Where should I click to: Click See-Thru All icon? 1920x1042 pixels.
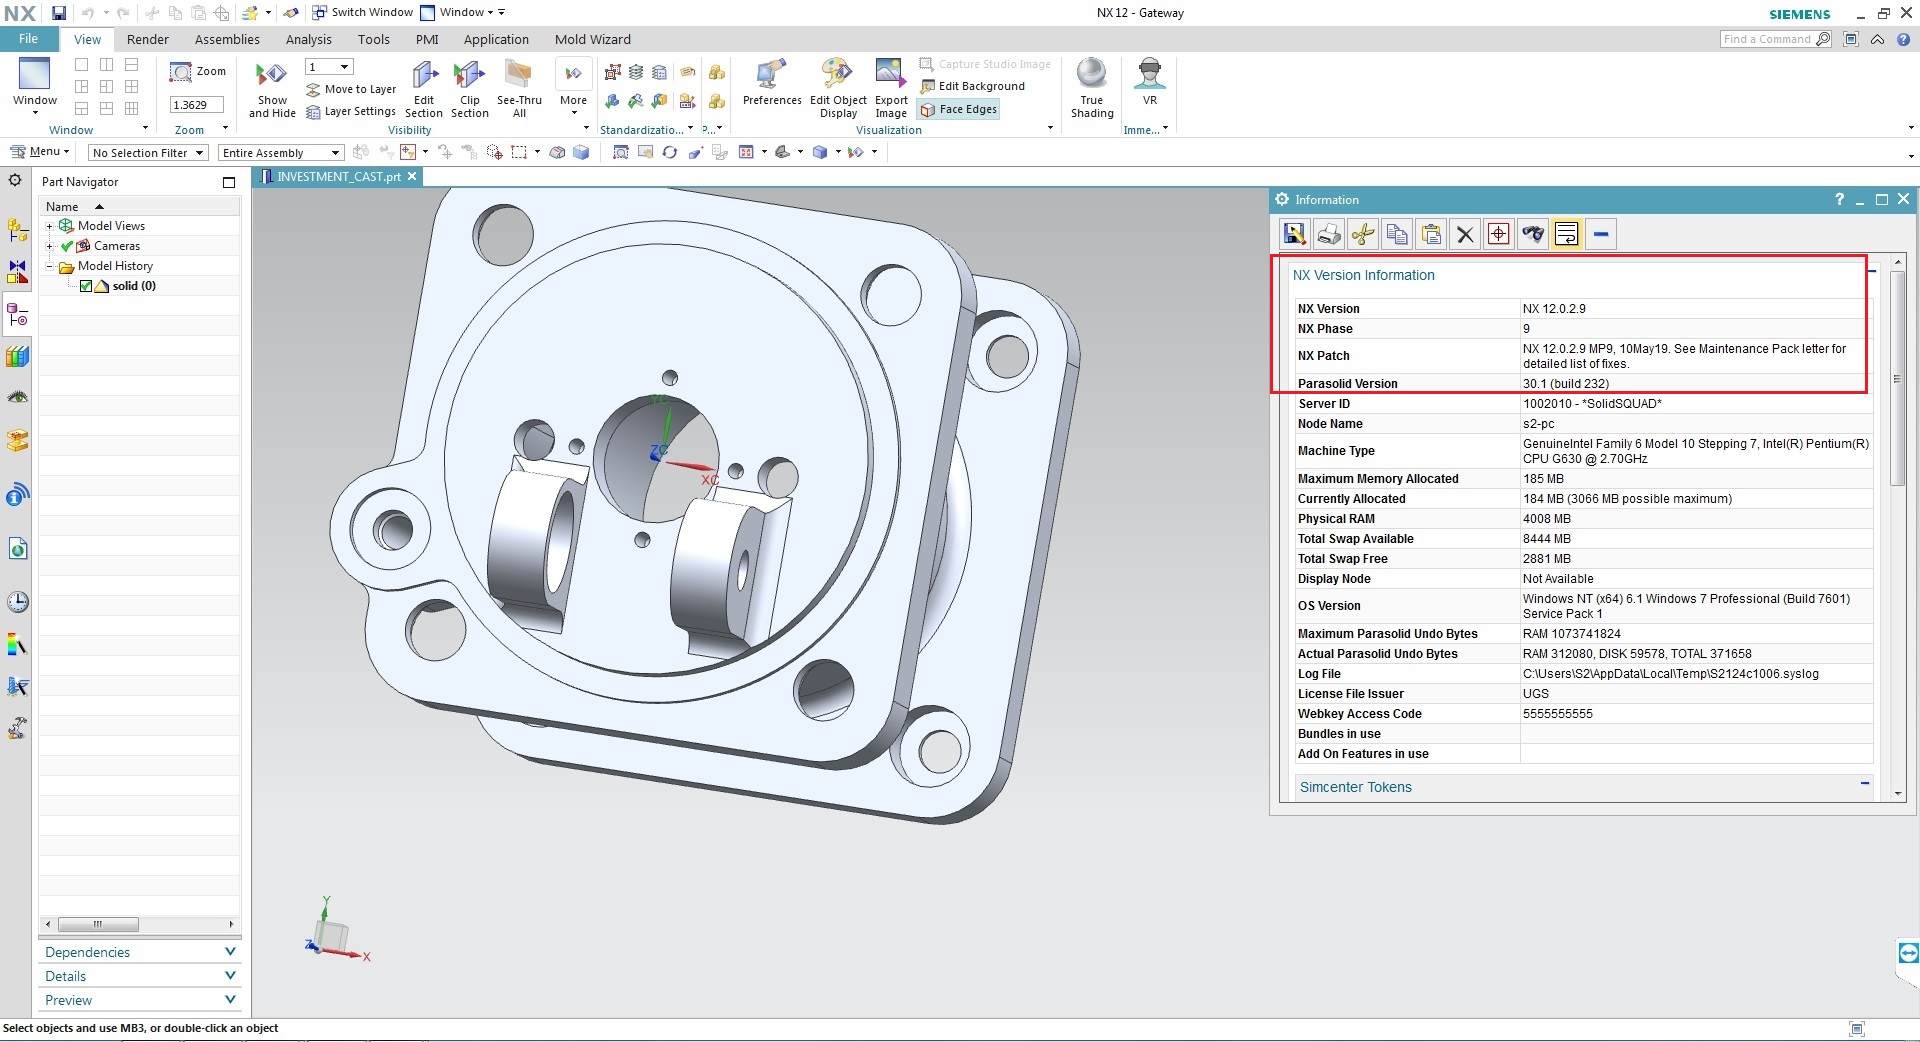tap(519, 91)
